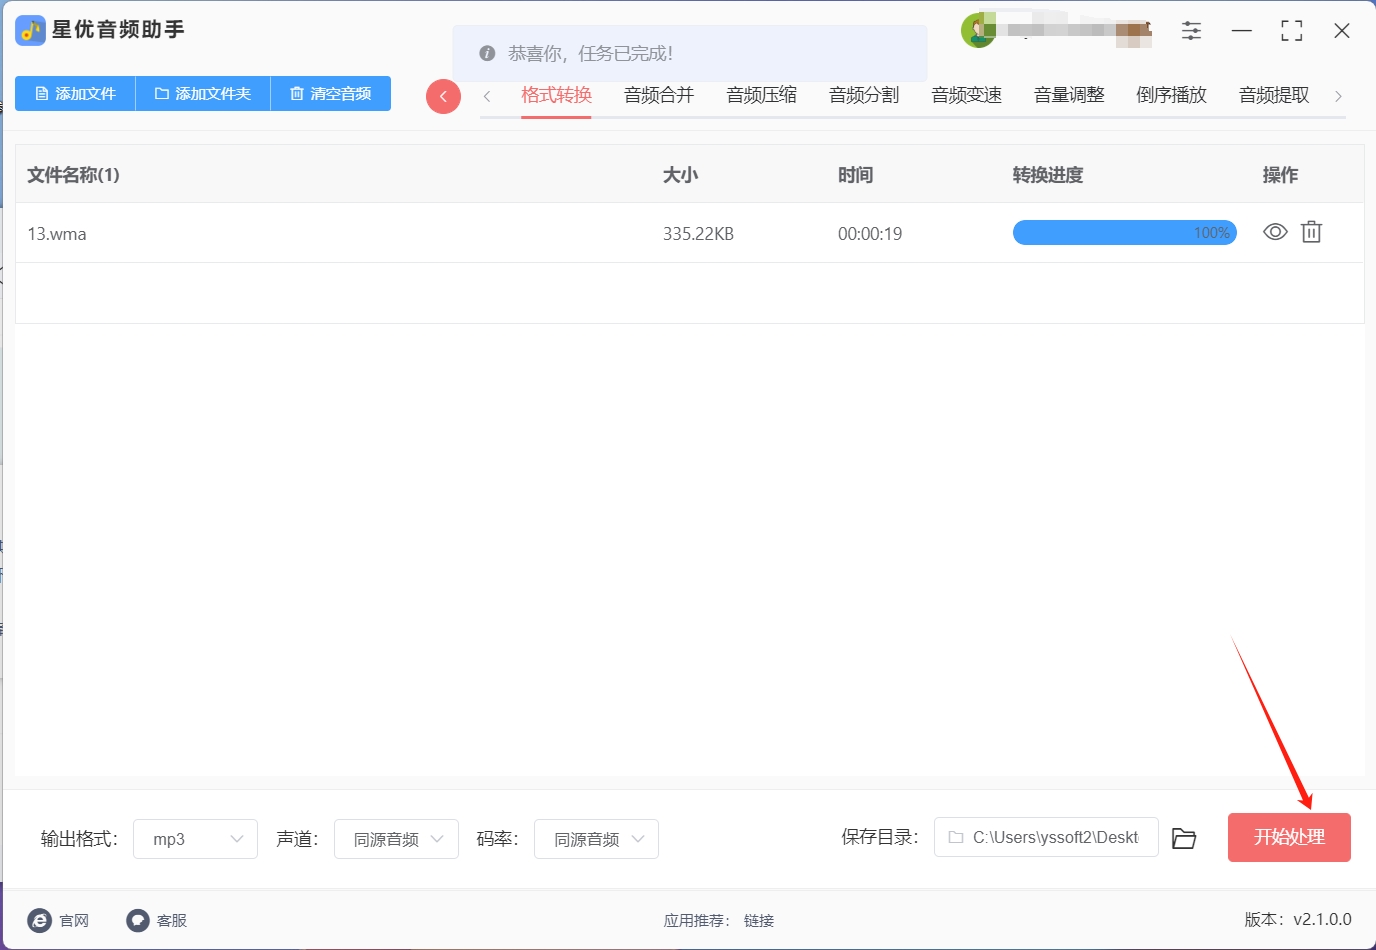
Task: Click the 客服 chat bubble icon
Action: tap(138, 920)
